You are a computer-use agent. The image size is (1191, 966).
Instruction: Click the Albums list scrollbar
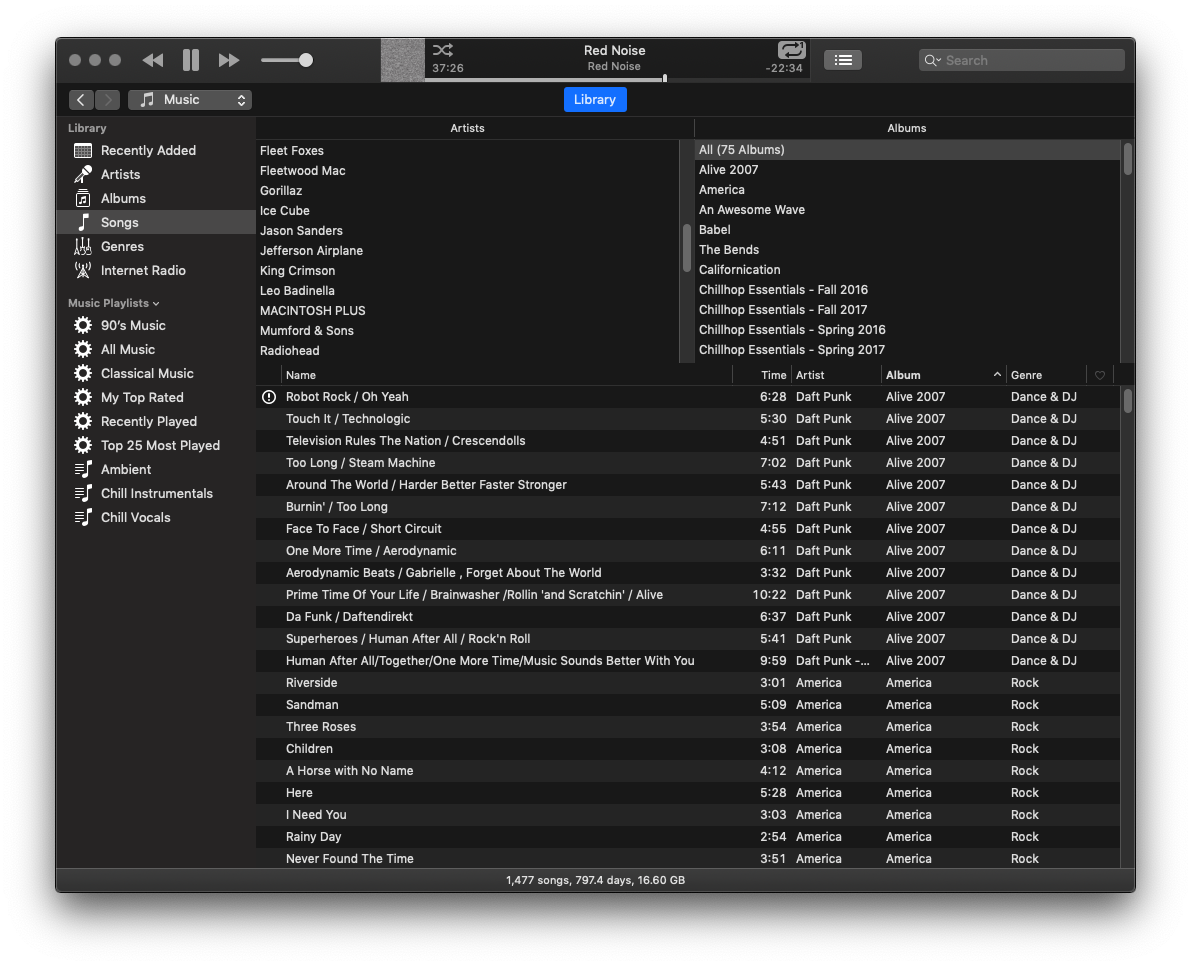(x=1128, y=159)
